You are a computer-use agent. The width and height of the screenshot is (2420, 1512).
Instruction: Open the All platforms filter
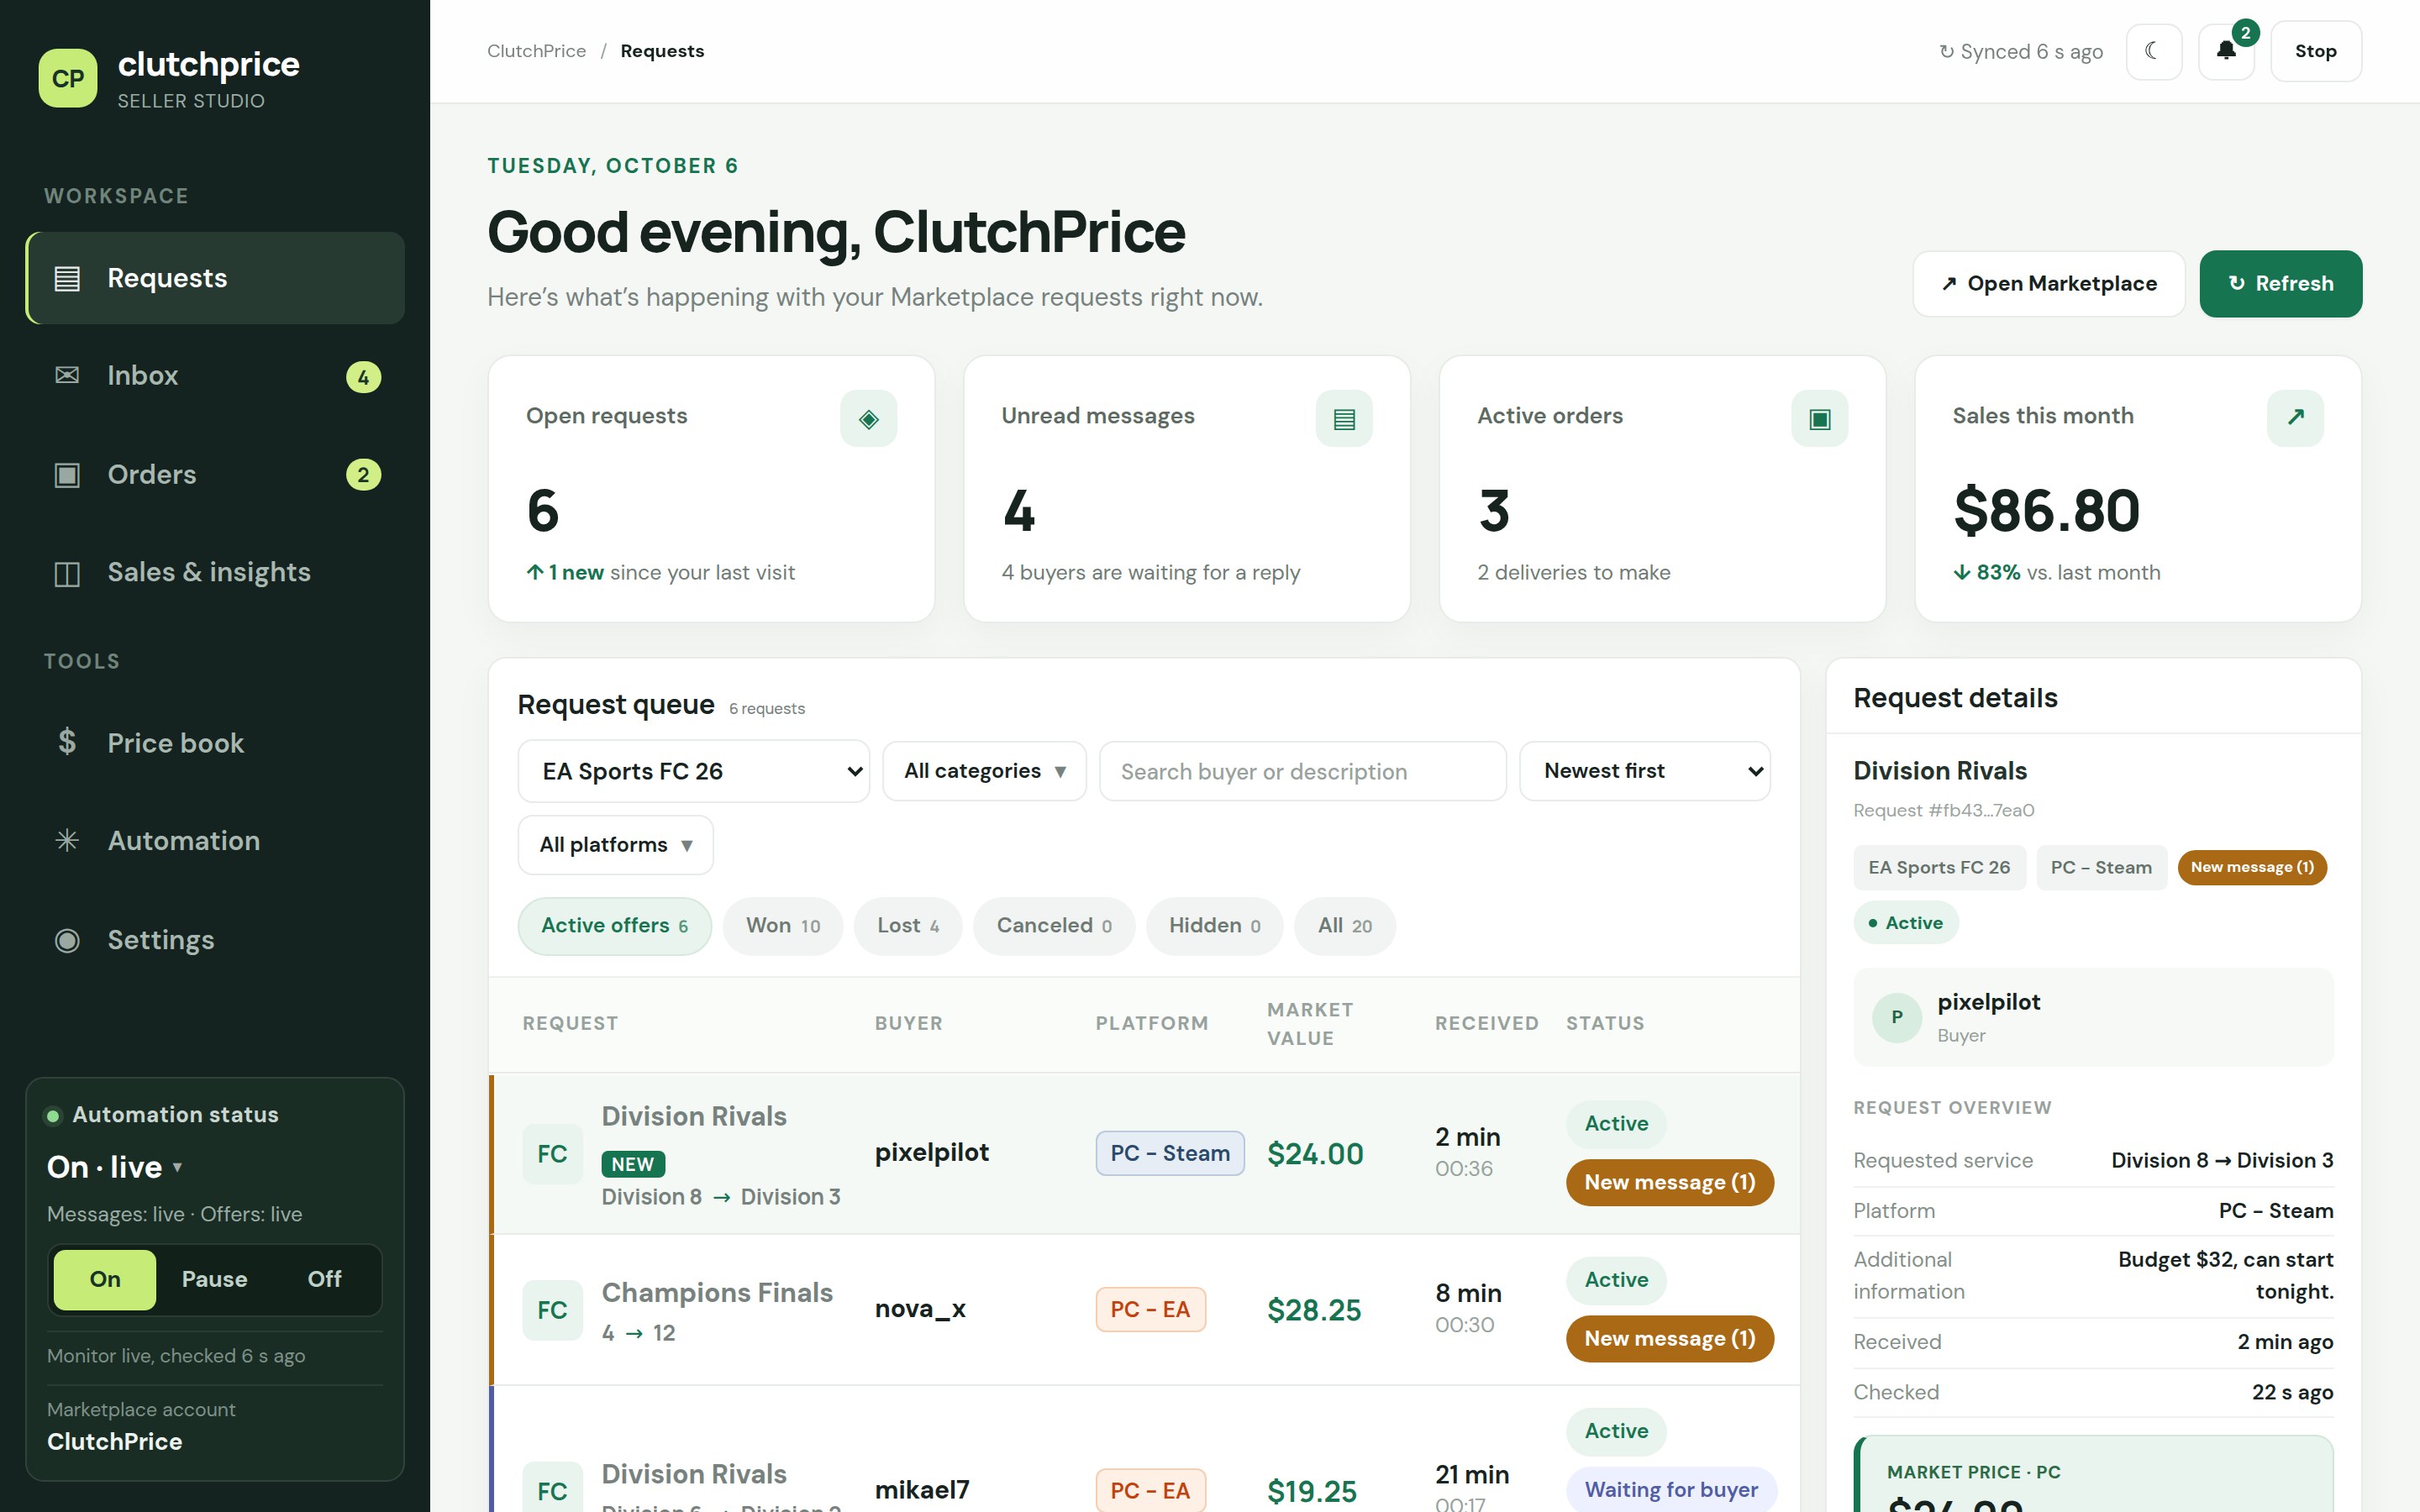pyautogui.click(x=615, y=845)
